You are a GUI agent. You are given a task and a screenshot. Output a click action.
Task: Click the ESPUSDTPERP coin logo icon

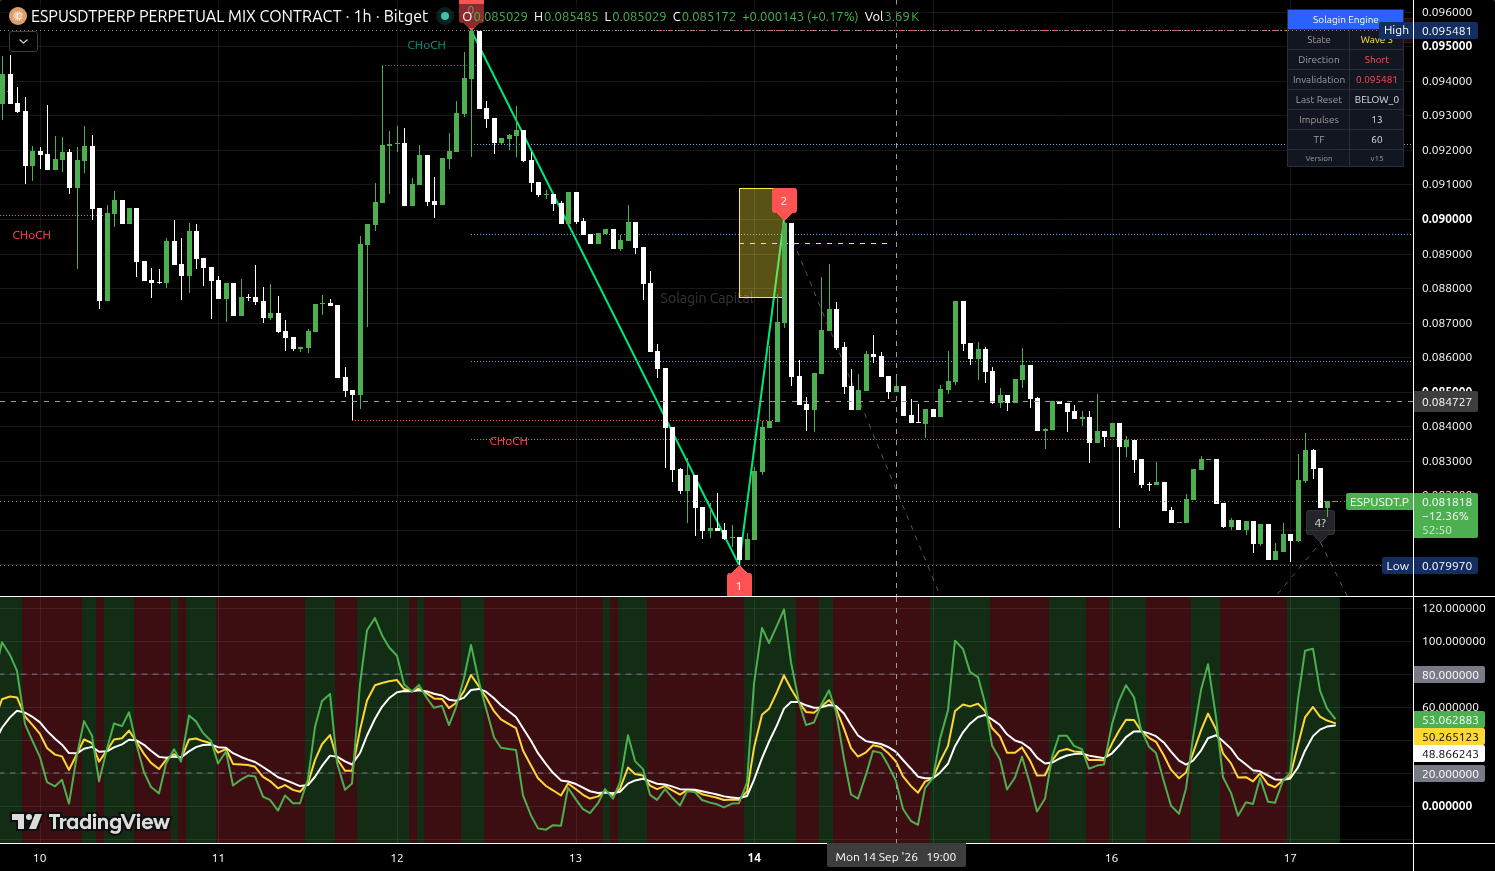(x=17, y=16)
